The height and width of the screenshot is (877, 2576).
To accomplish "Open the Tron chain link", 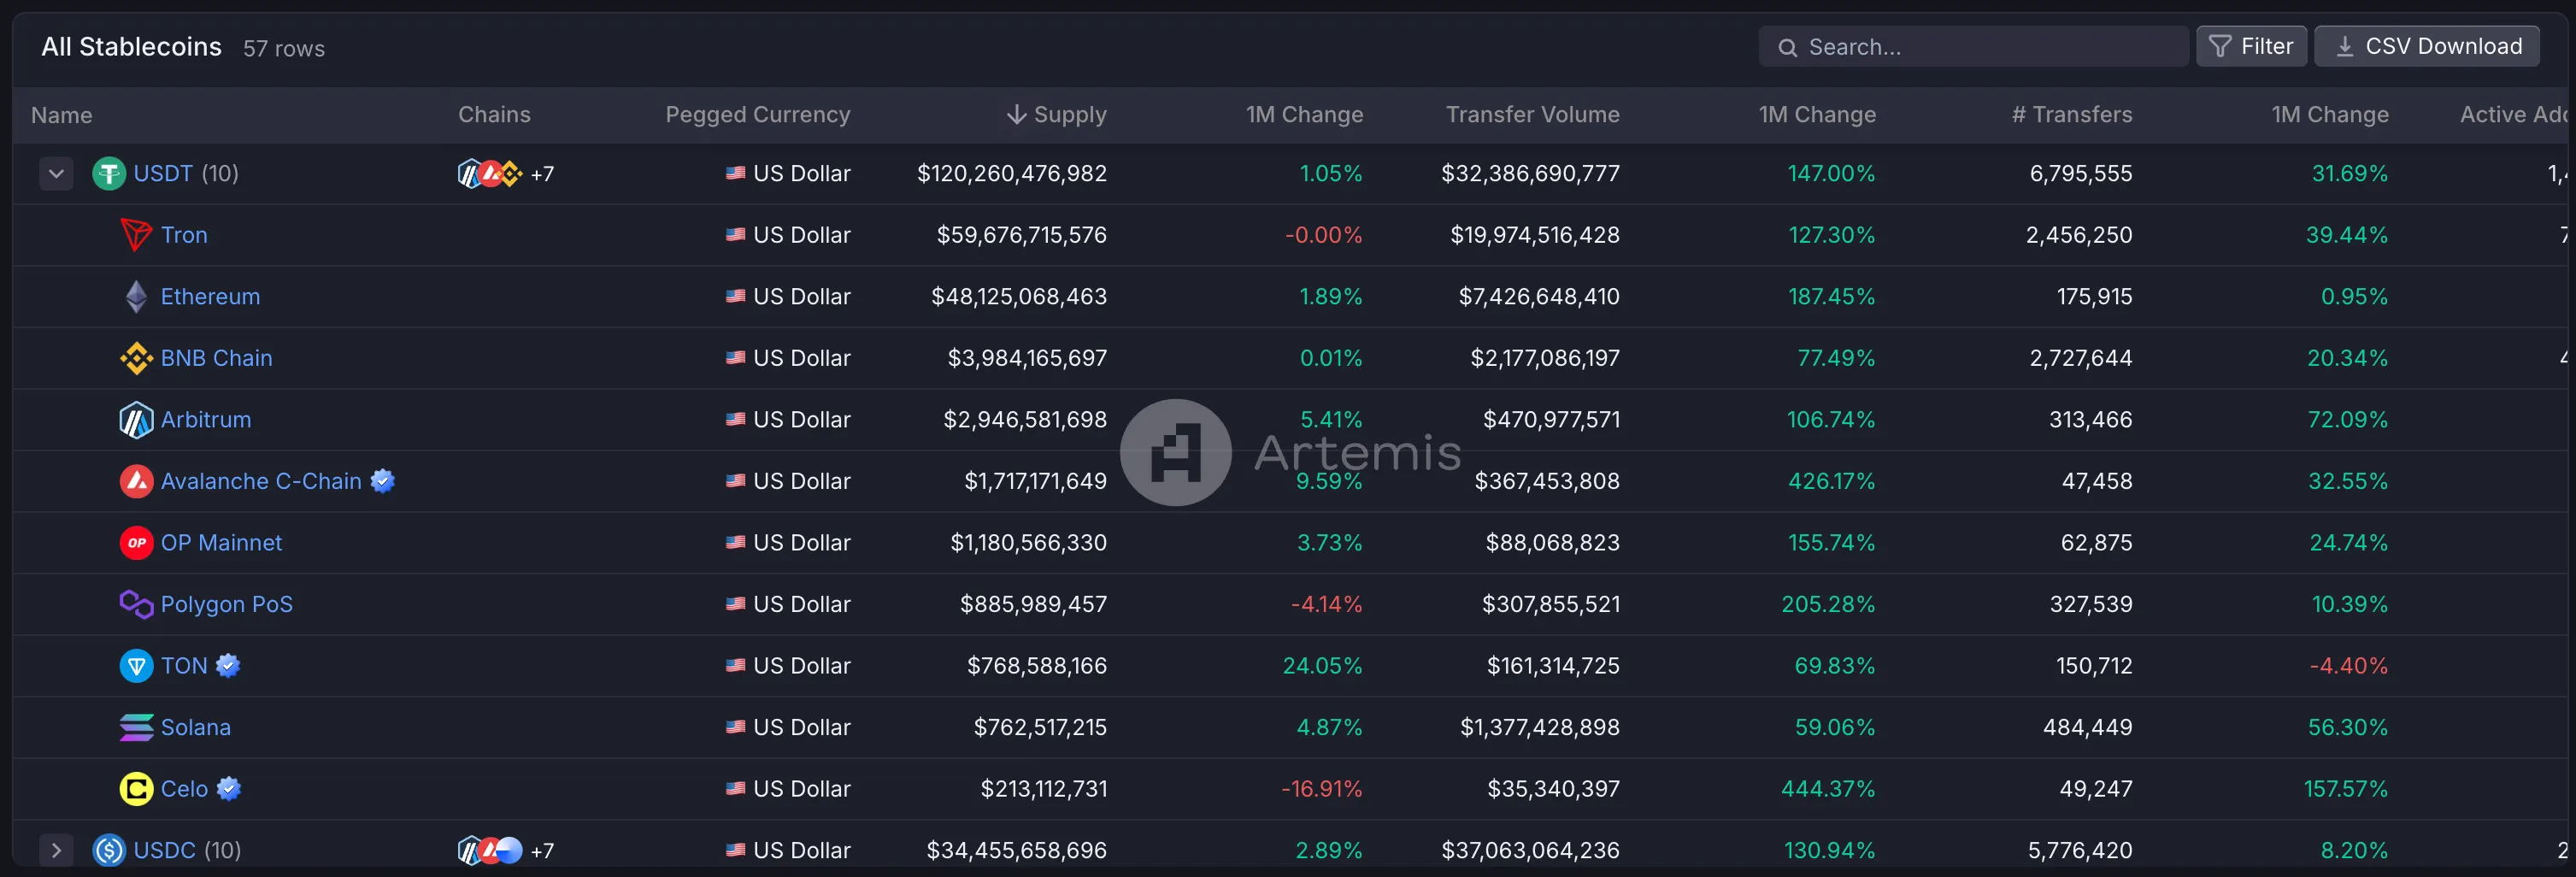I will click(x=184, y=235).
